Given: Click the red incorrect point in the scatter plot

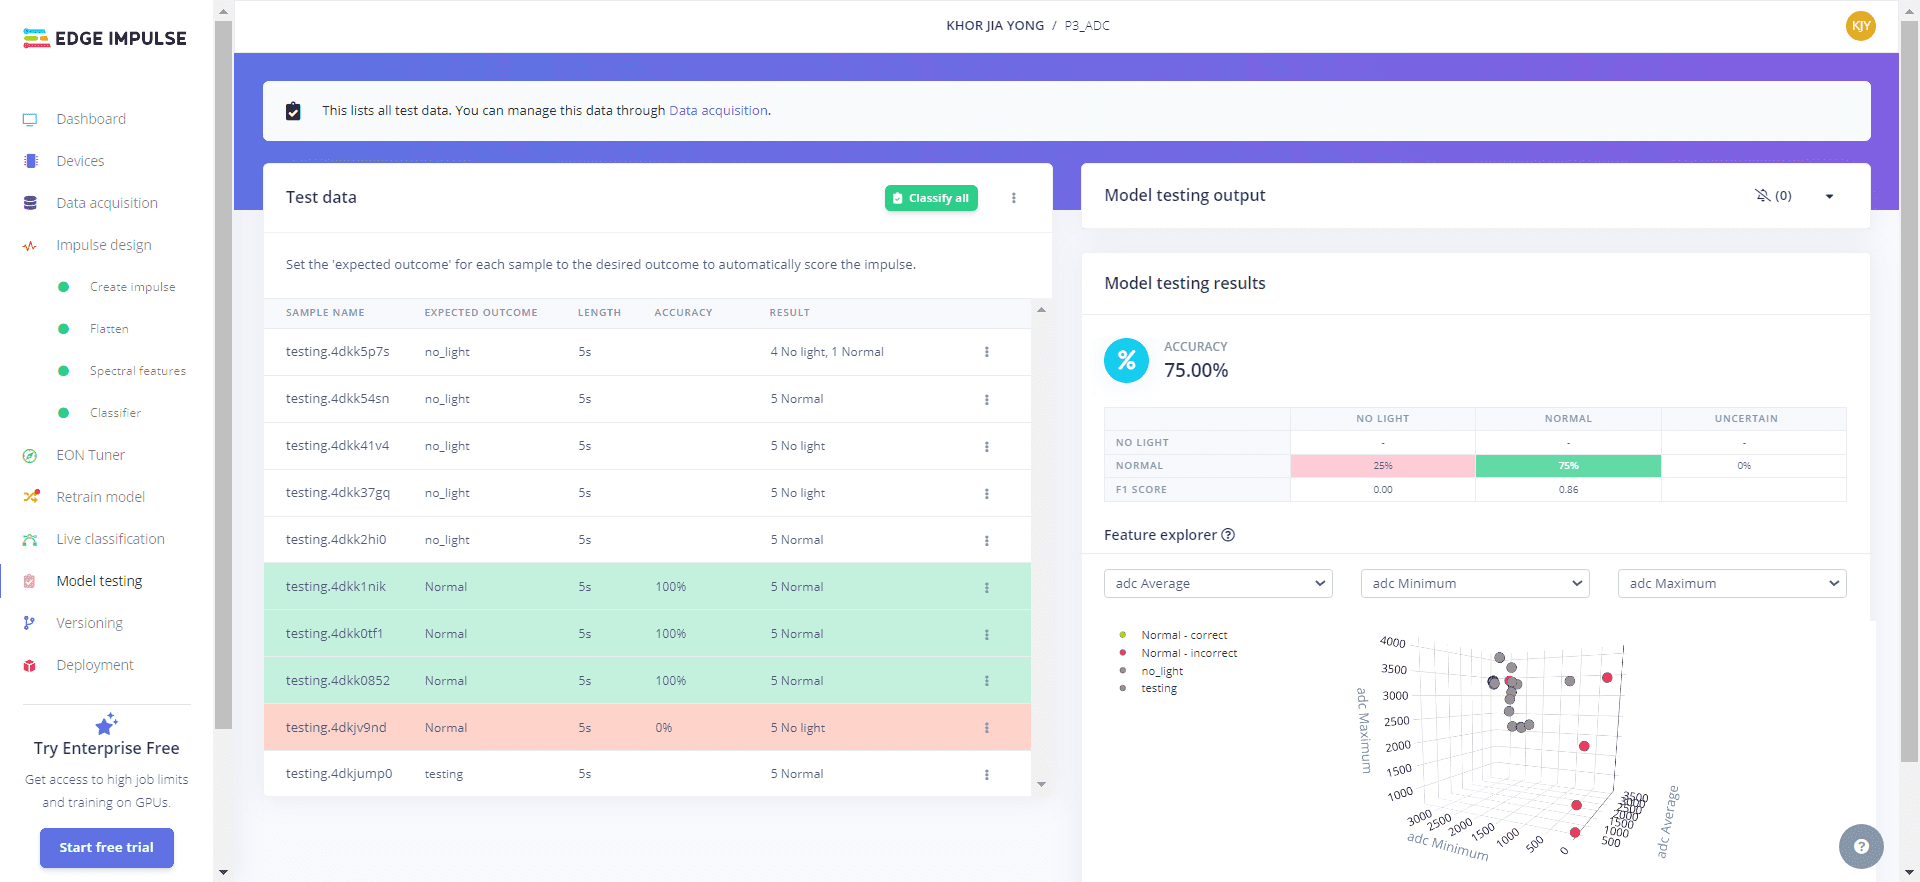Looking at the screenshot, I should pyautogui.click(x=1584, y=746).
